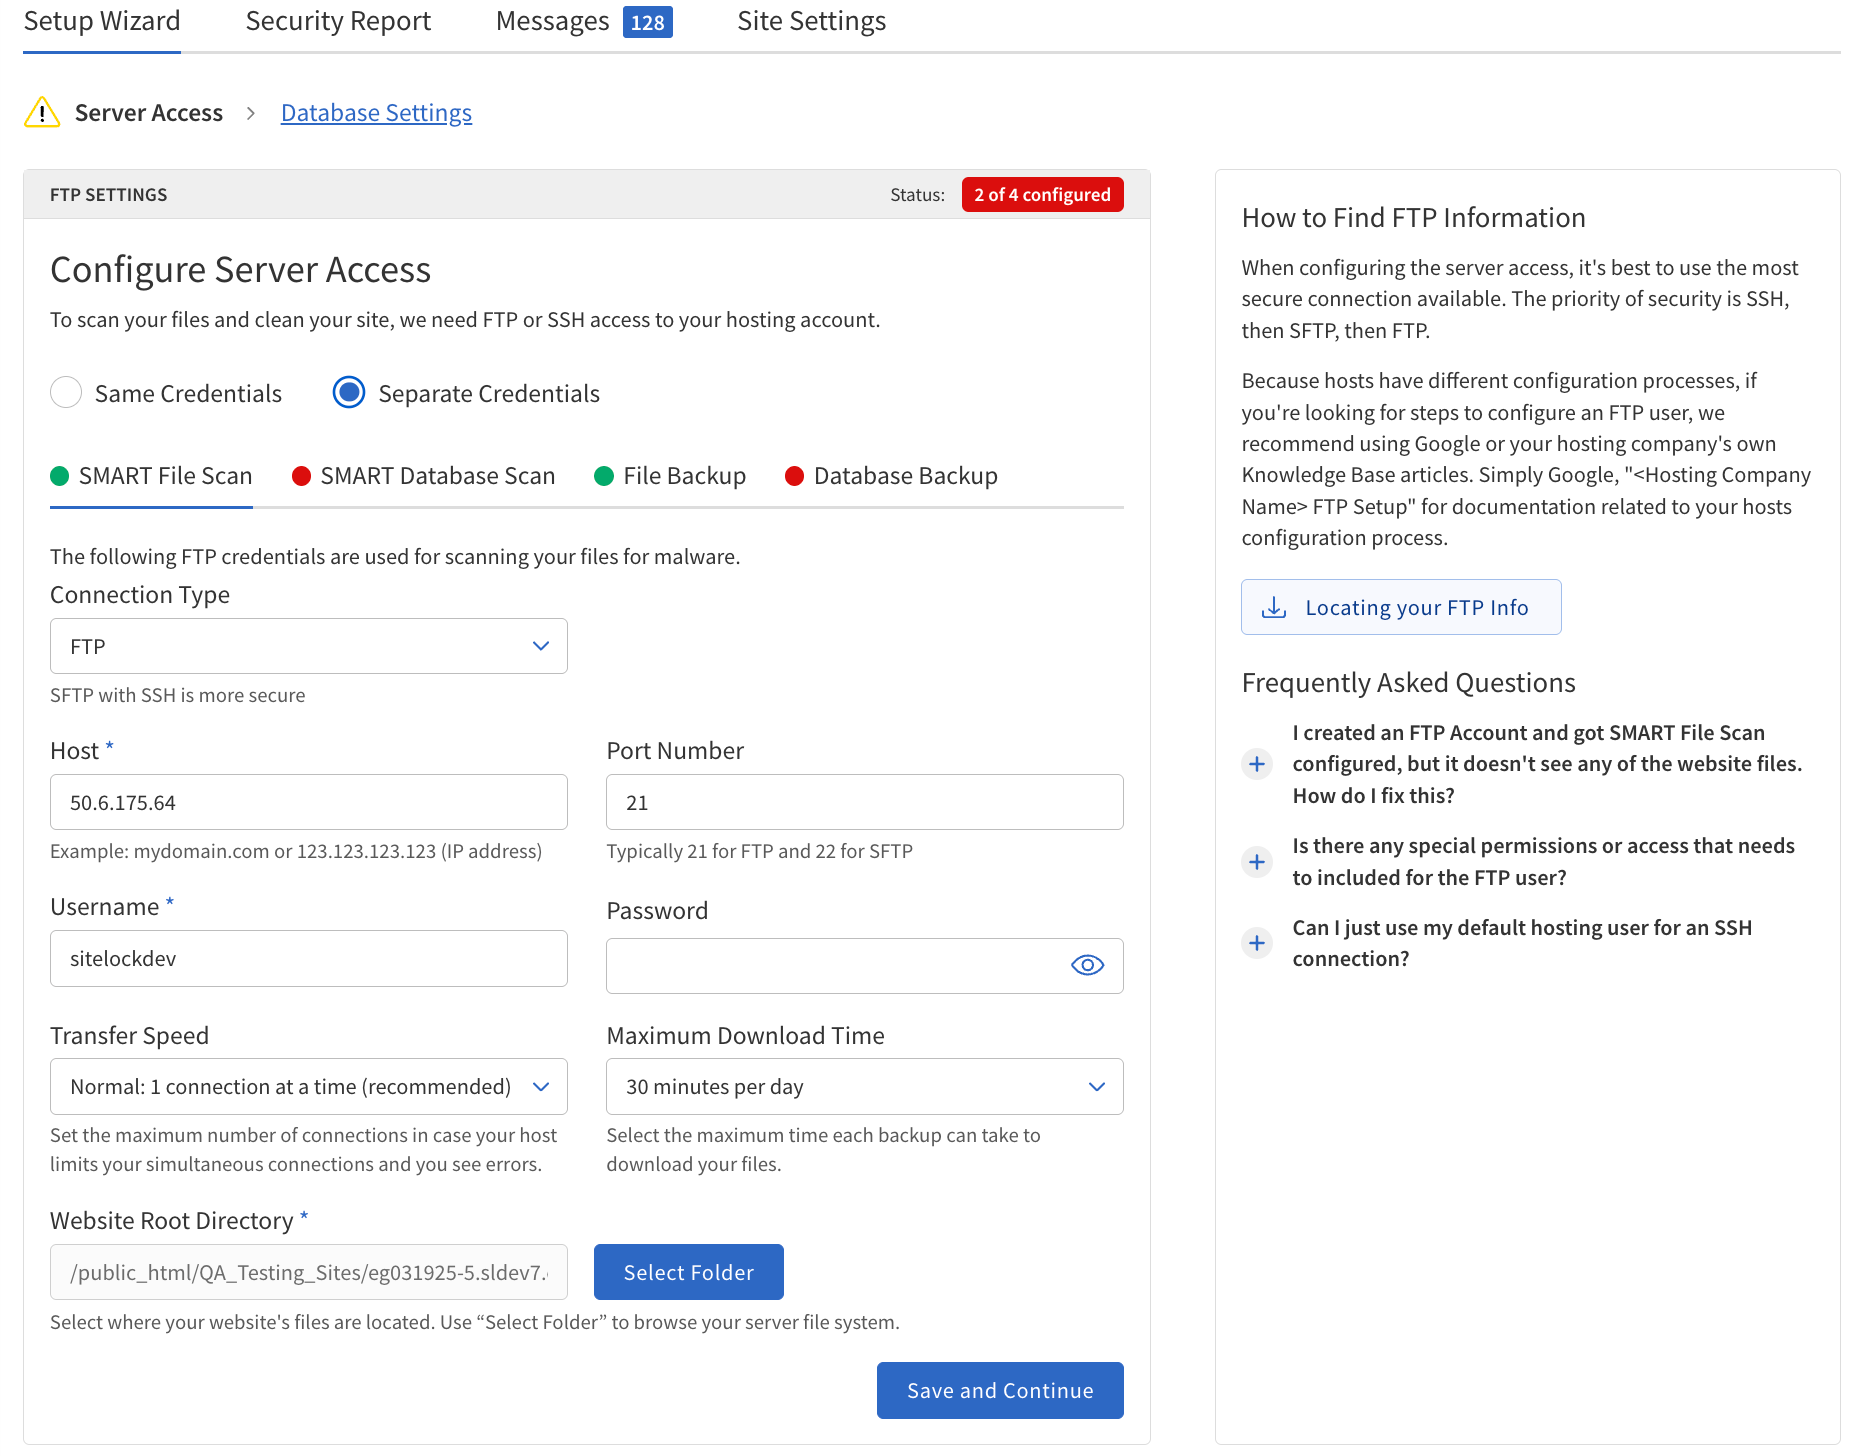Click the Website Root Directory field
The width and height of the screenshot is (1860, 1456).
pos(308,1272)
